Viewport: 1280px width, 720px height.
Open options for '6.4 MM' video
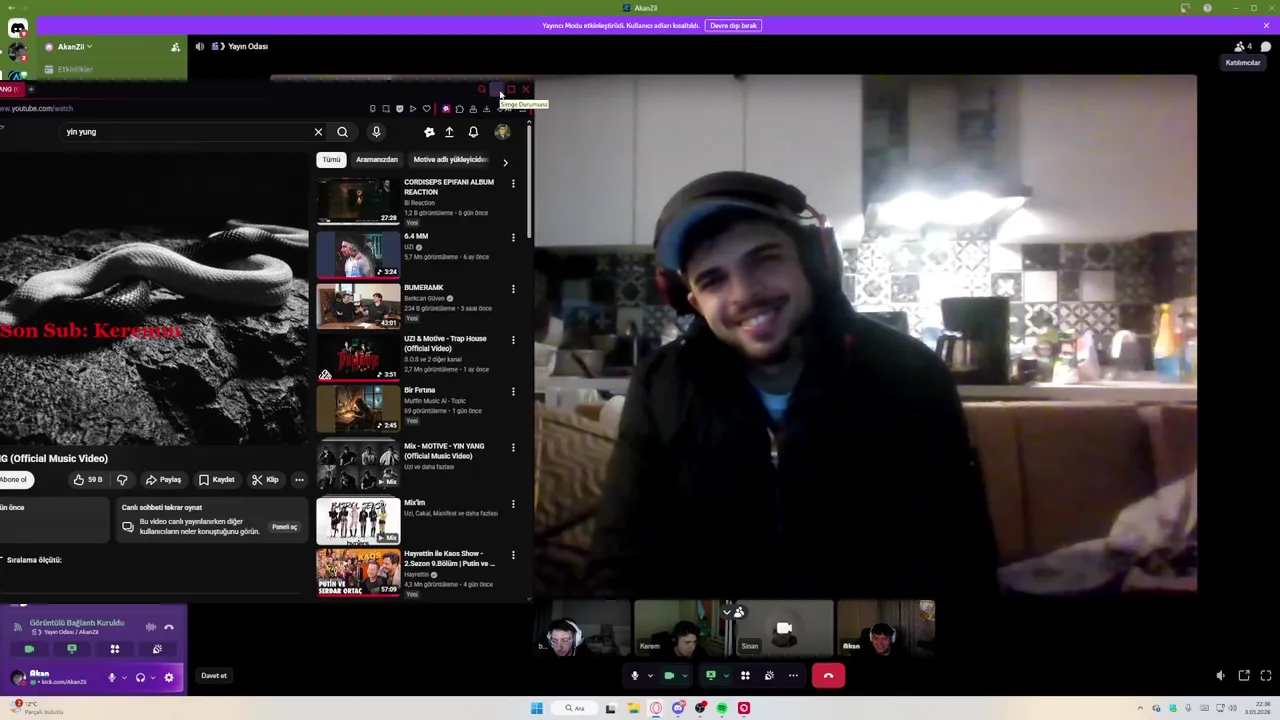click(x=513, y=237)
